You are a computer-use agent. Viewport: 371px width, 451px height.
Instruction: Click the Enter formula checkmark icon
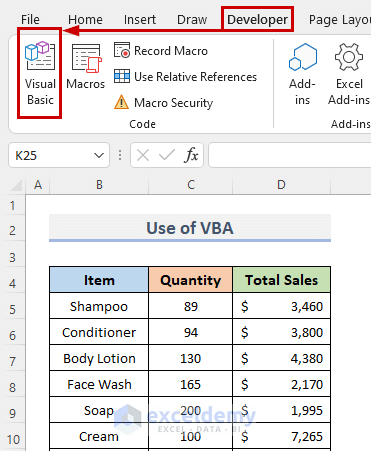pyautogui.click(x=167, y=155)
